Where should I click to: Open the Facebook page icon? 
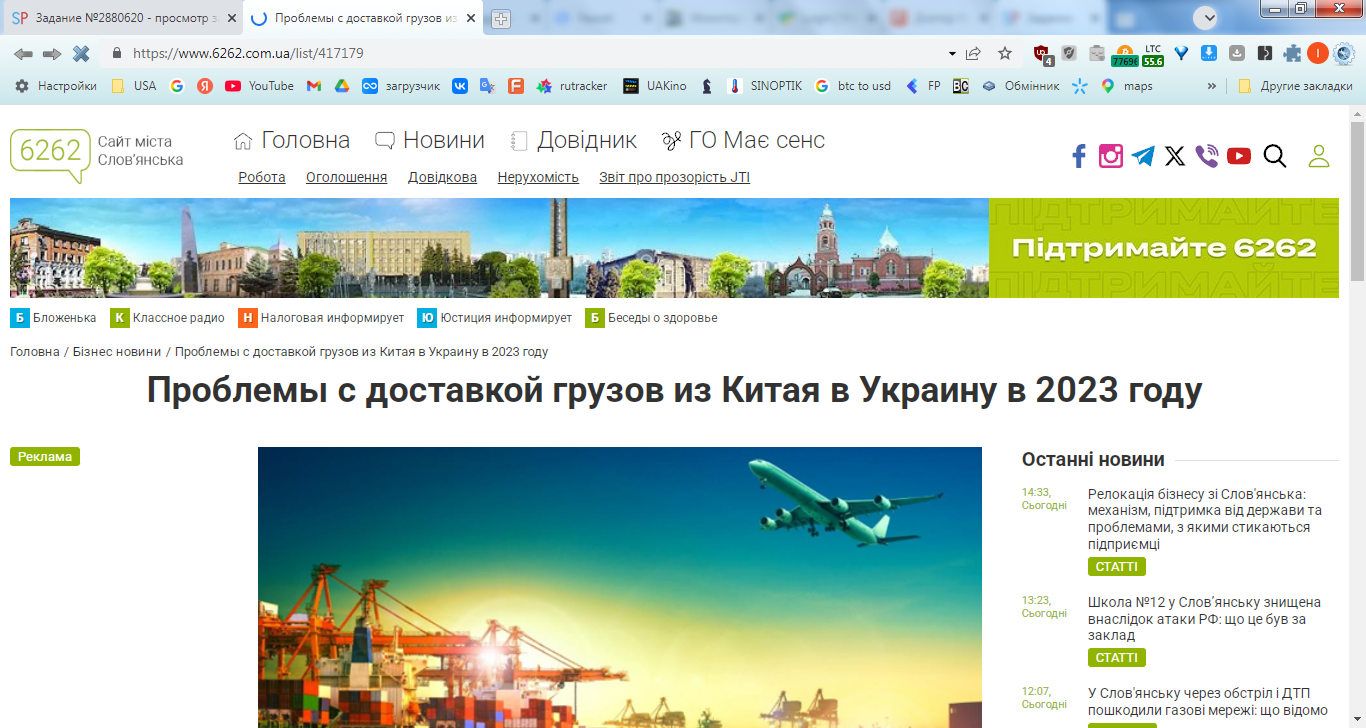[x=1079, y=156]
